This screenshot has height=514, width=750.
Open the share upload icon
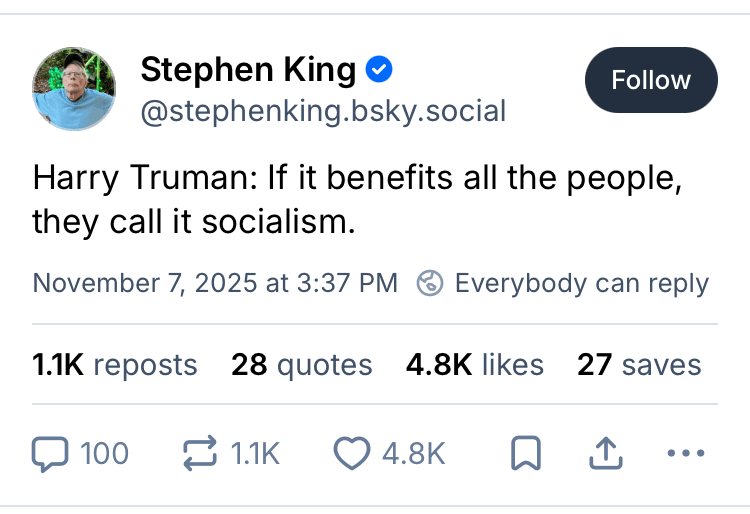point(605,455)
